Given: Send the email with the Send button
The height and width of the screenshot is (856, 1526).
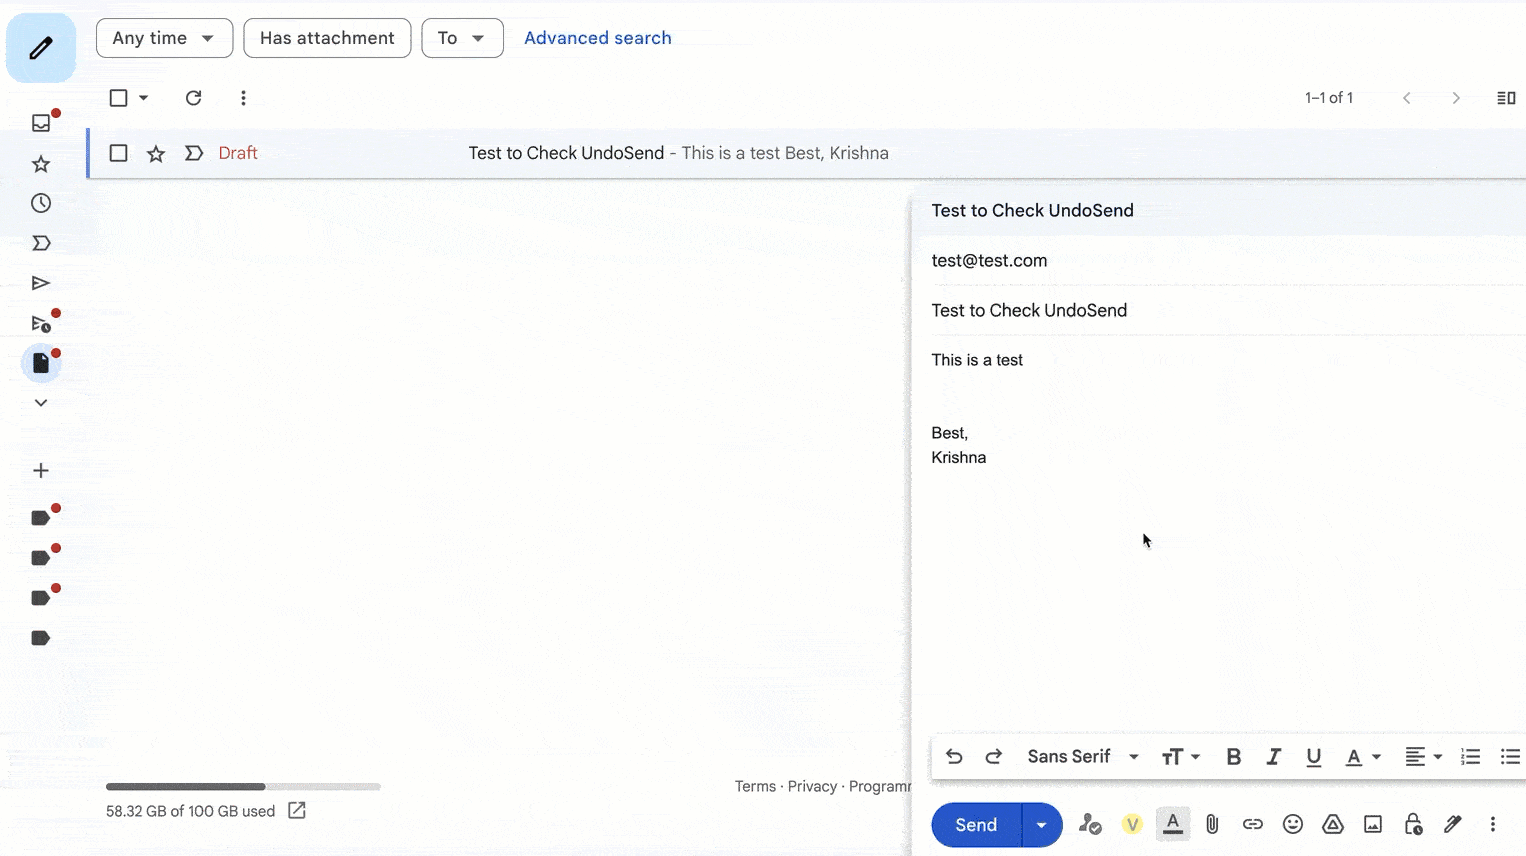Looking at the screenshot, I should [x=976, y=825].
